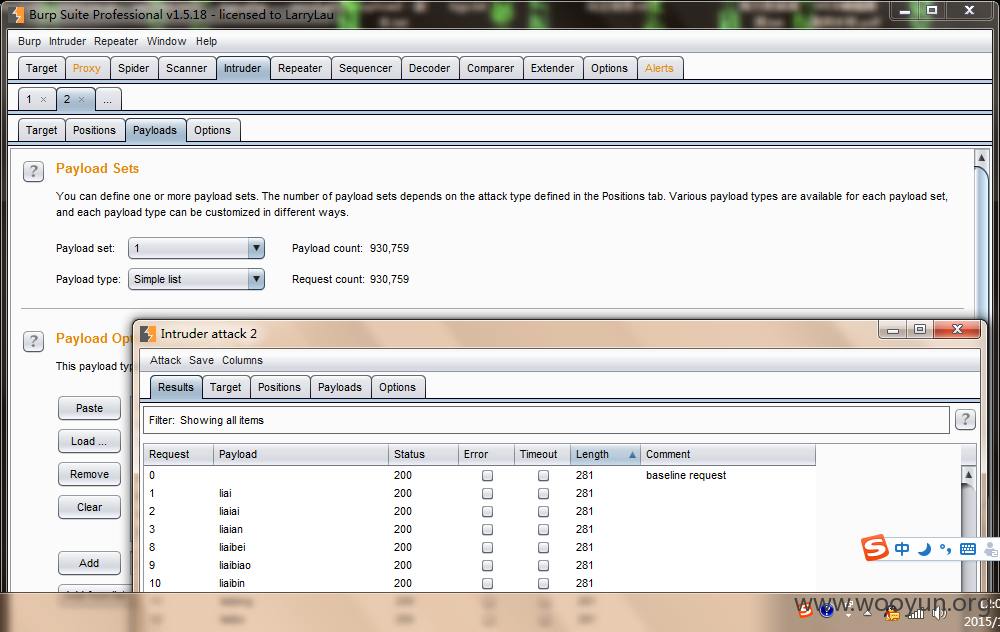The image size is (1000, 632).
Task: Open Positions sub-tab in main window
Action: [94, 130]
